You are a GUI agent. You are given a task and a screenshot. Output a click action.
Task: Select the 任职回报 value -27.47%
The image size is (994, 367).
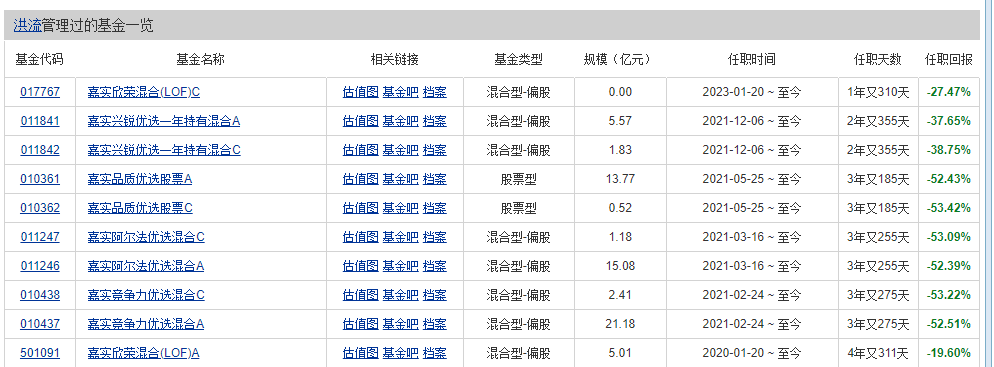click(948, 92)
